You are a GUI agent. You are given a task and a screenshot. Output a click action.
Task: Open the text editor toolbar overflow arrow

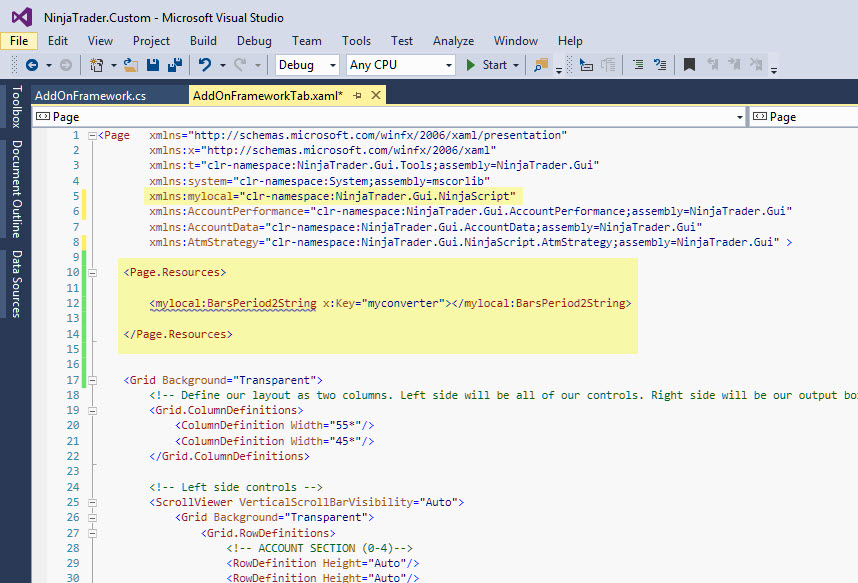tap(774, 70)
